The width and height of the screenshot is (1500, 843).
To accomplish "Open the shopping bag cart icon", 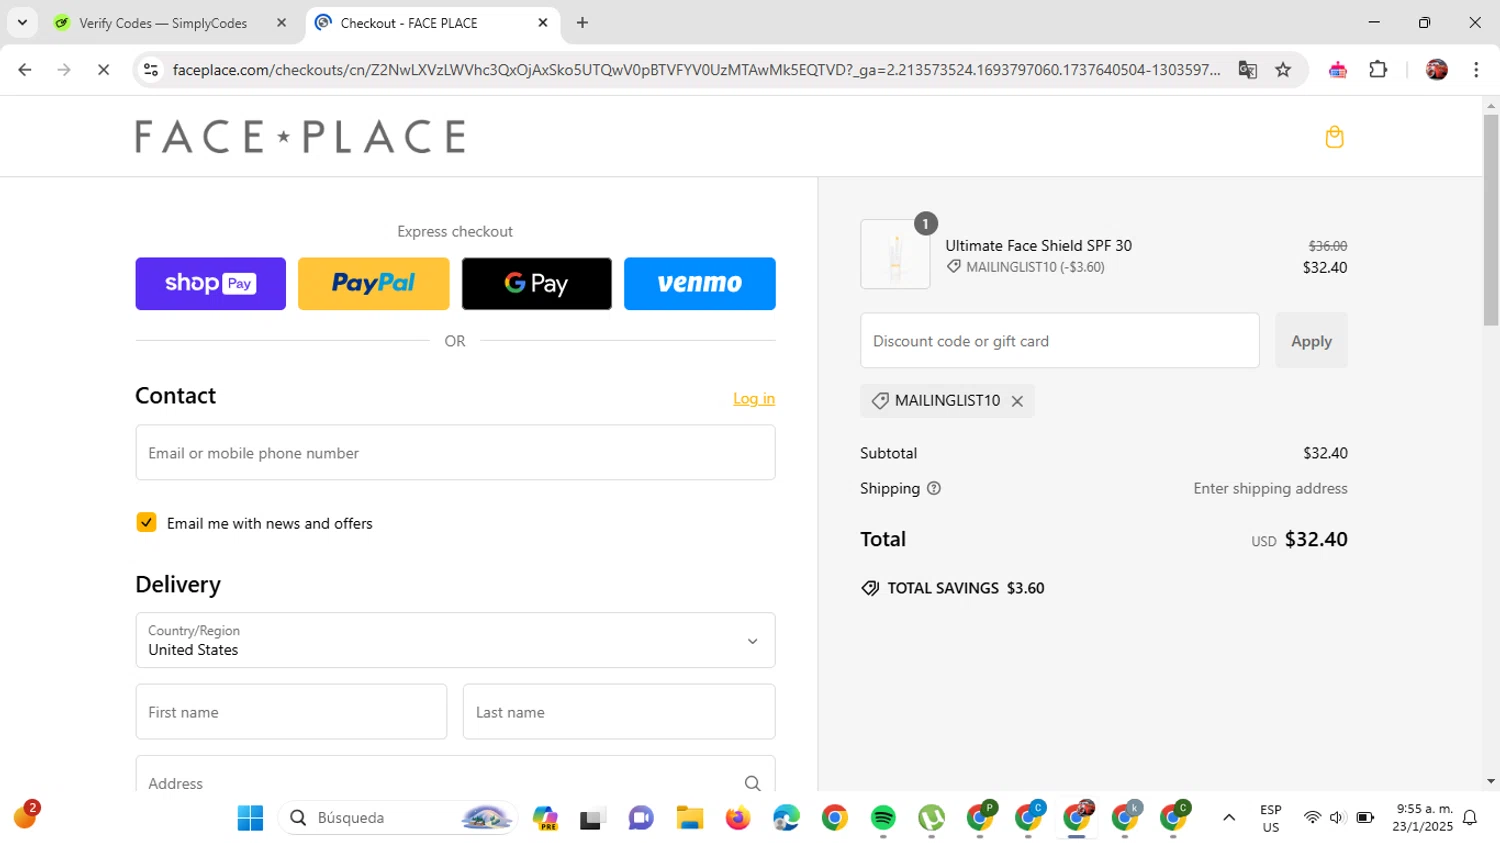I will click(x=1334, y=137).
